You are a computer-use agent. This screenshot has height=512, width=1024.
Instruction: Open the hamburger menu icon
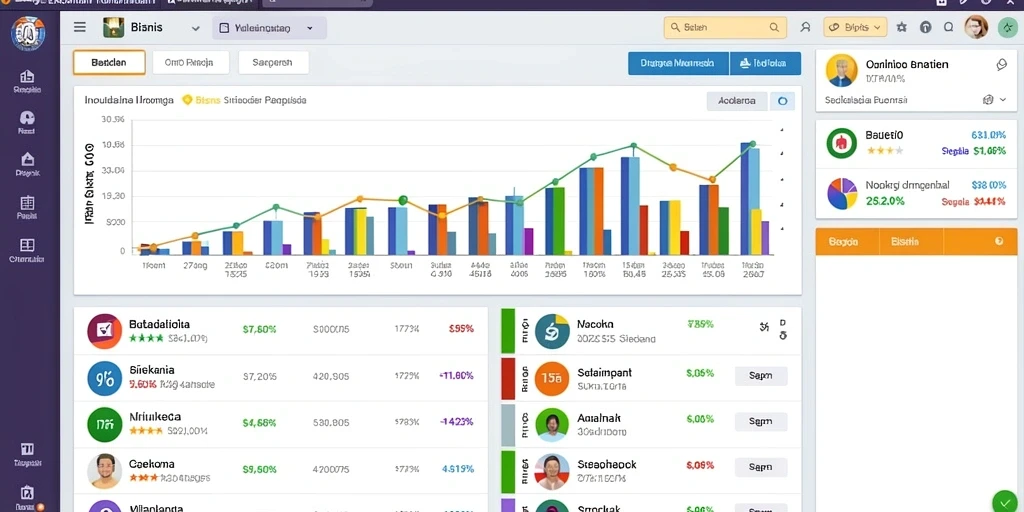(80, 27)
